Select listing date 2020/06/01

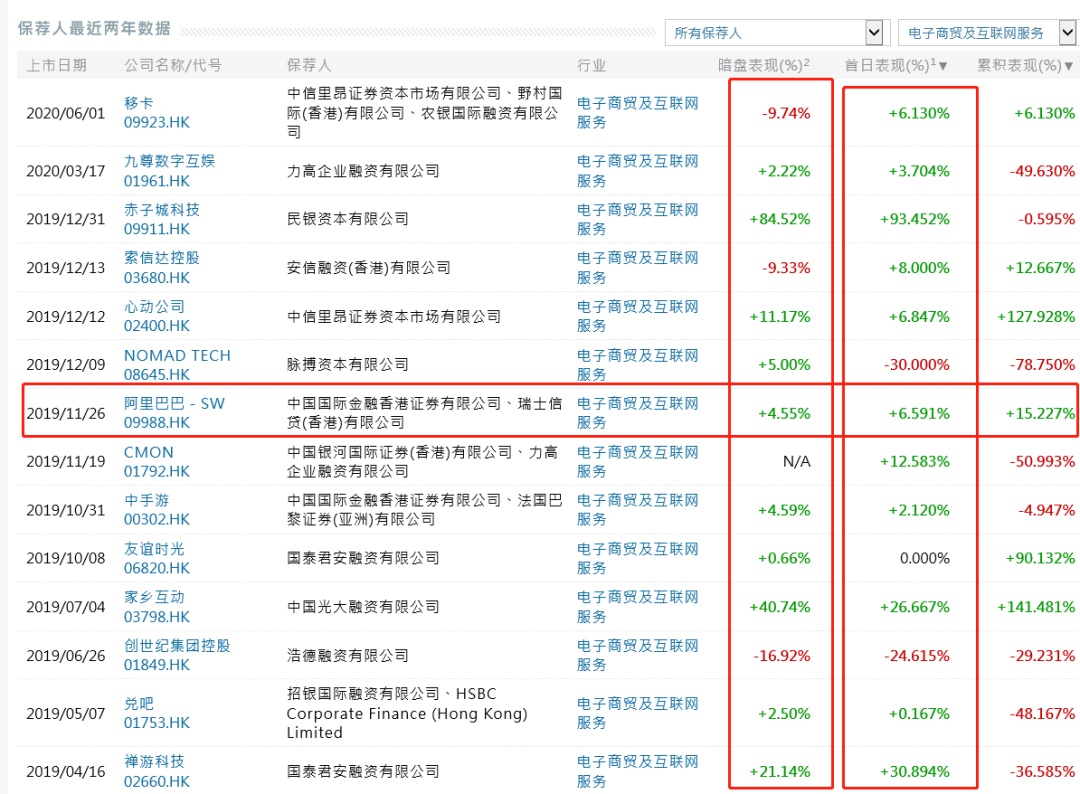point(65,113)
